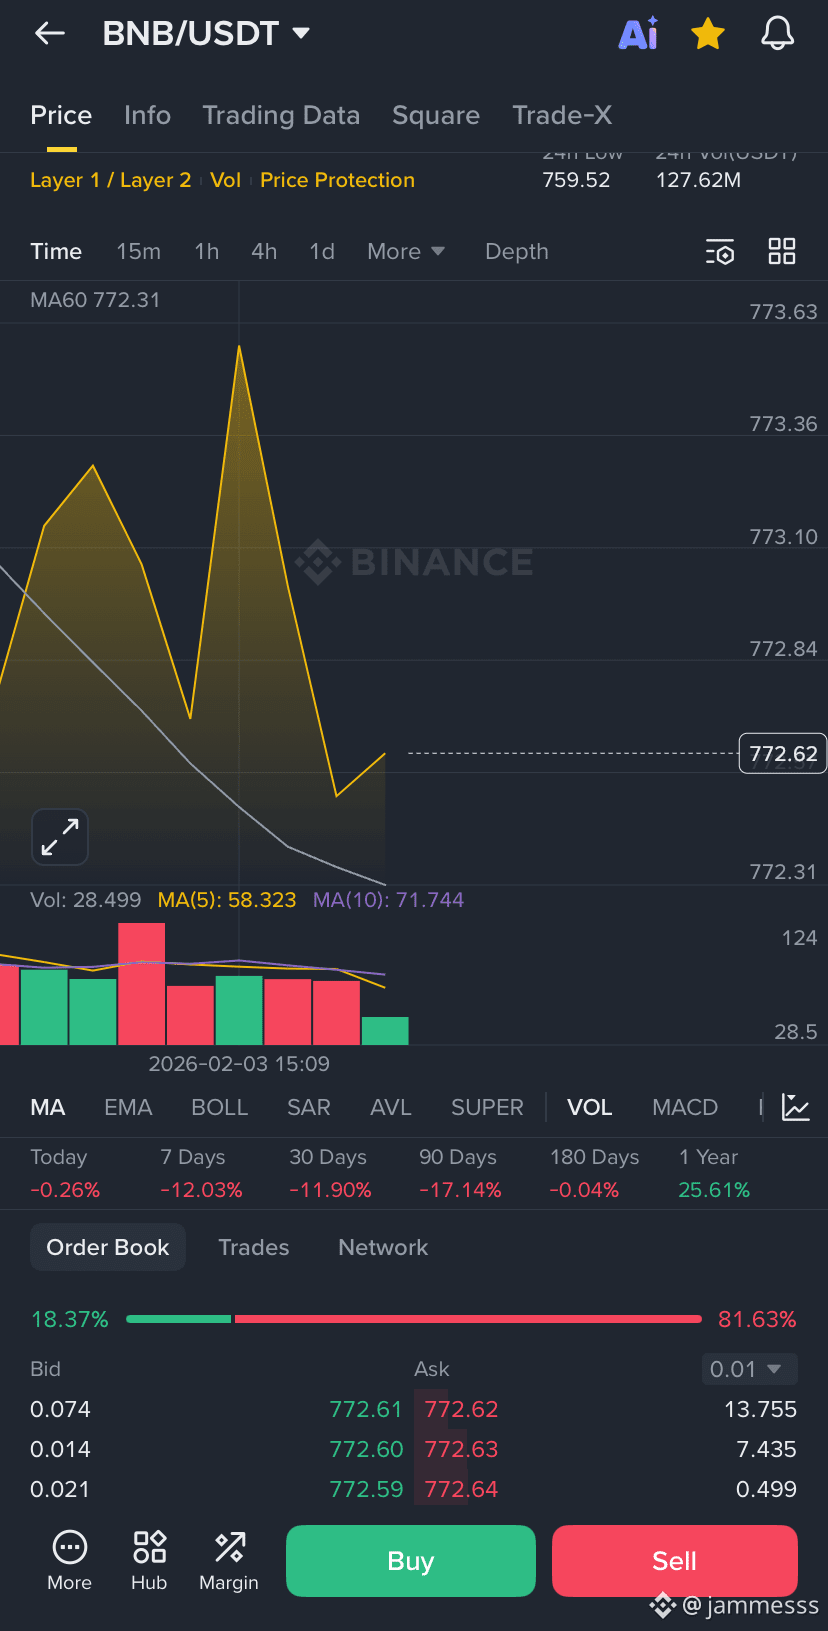Open the chart grid layout icon

(x=782, y=251)
